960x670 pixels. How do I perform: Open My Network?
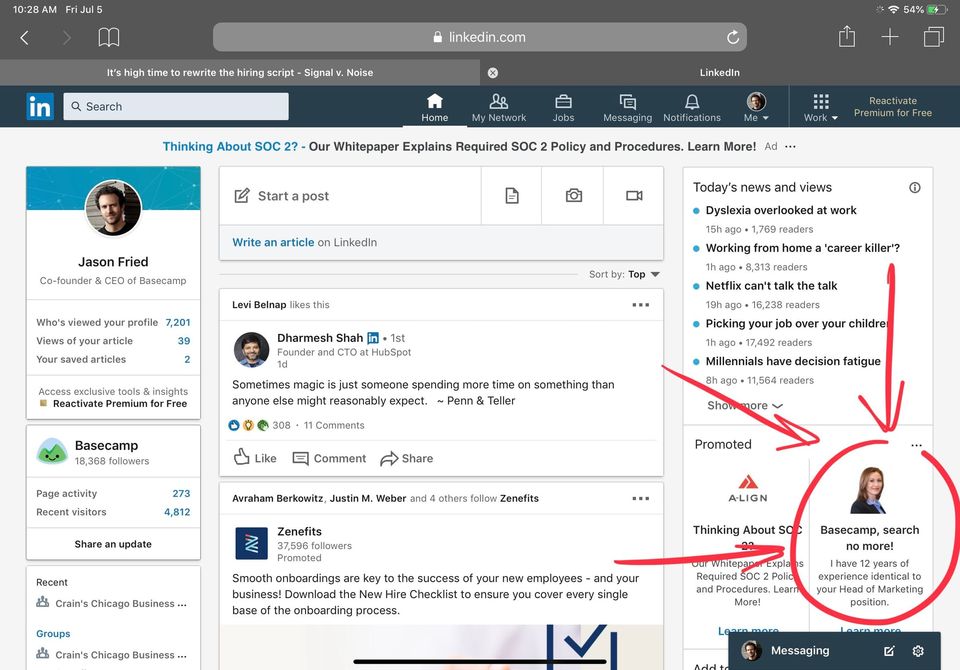(499, 108)
